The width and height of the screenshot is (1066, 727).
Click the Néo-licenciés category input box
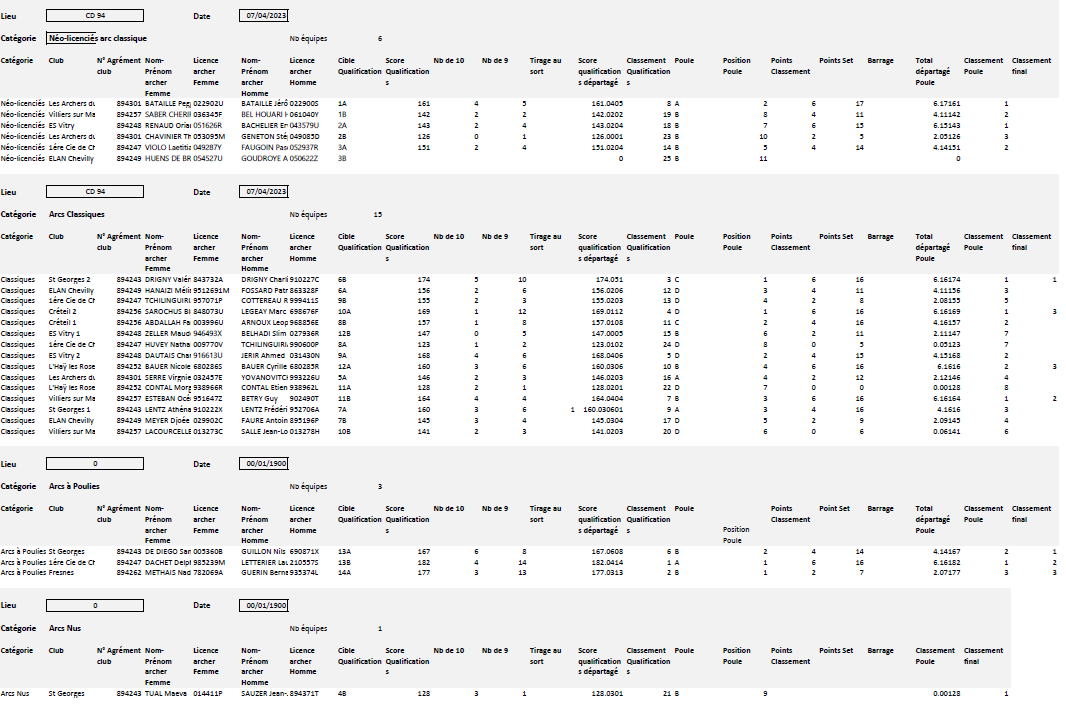[72, 39]
